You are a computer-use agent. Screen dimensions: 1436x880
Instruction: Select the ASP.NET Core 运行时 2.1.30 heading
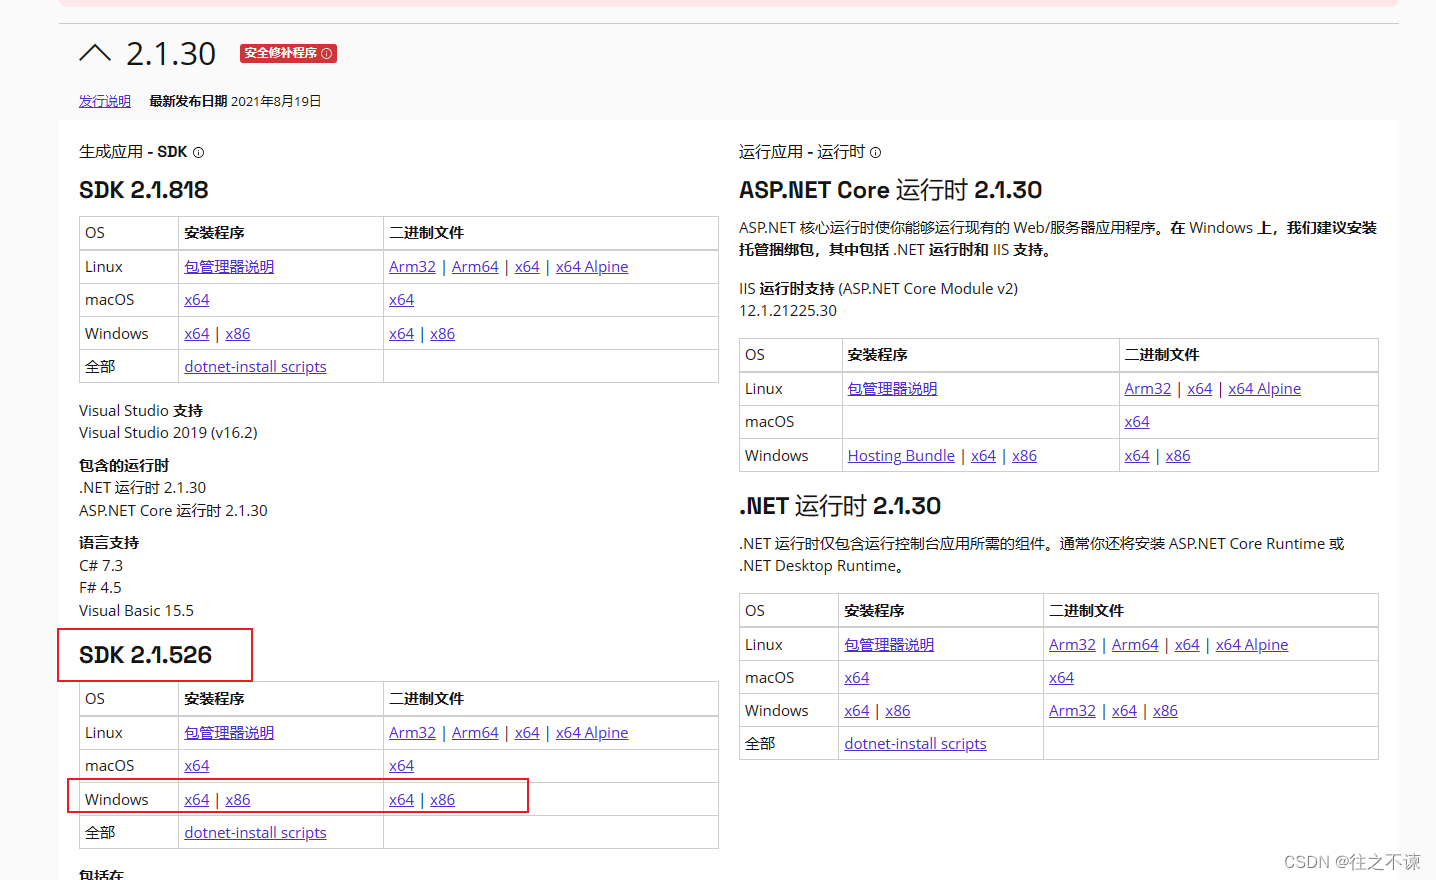(890, 190)
